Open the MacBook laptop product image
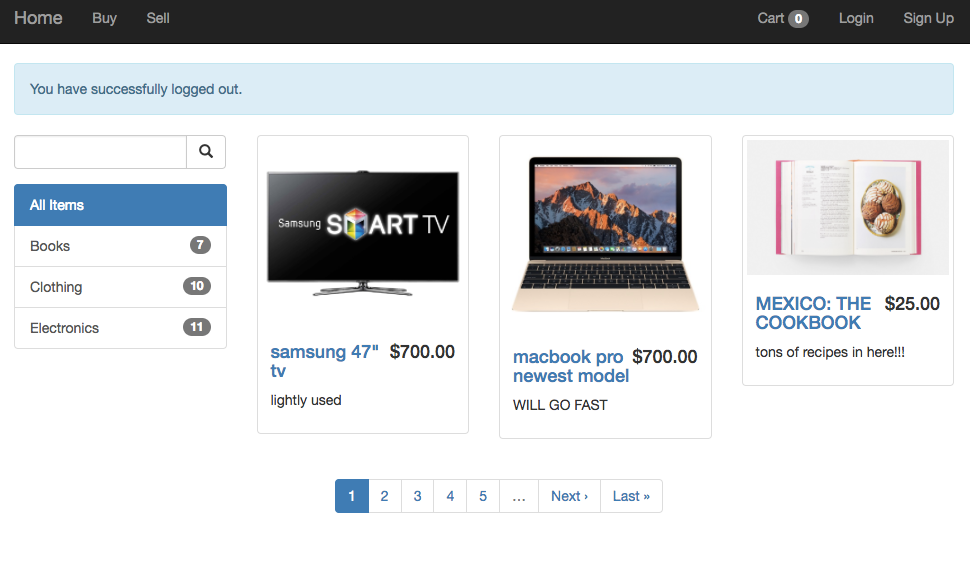970x572 pixels. tap(606, 234)
